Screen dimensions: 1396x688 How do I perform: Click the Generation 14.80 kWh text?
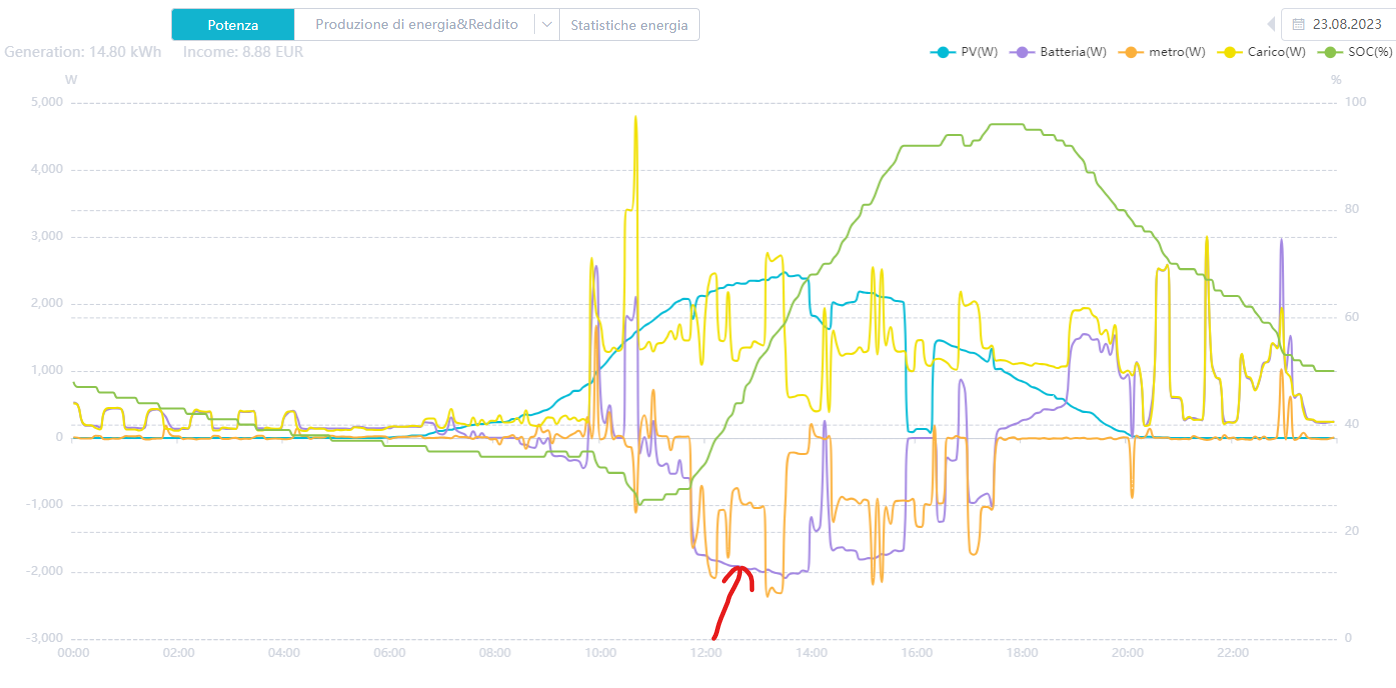[83, 52]
